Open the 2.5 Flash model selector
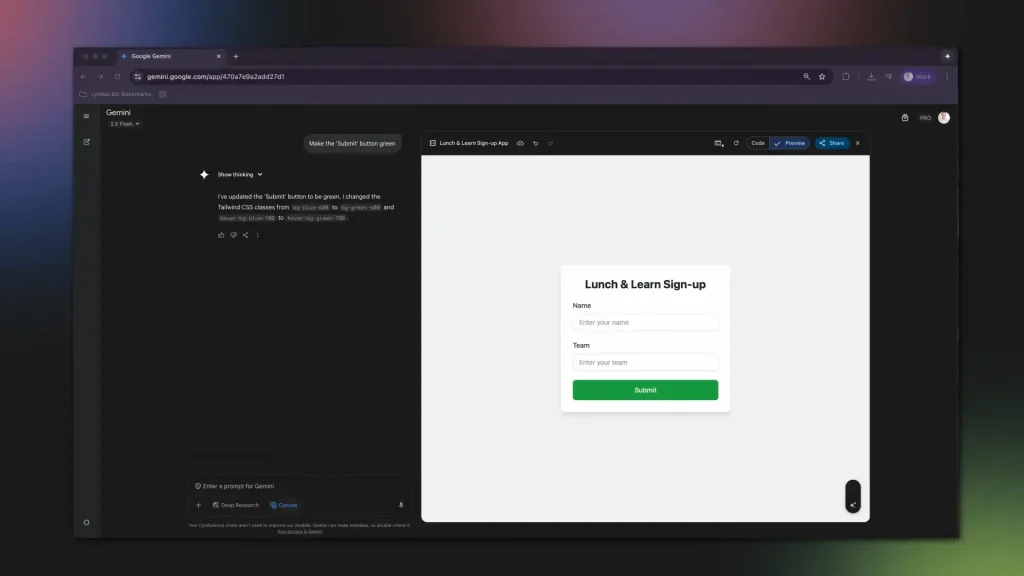1024x576 pixels. pyautogui.click(x=124, y=123)
